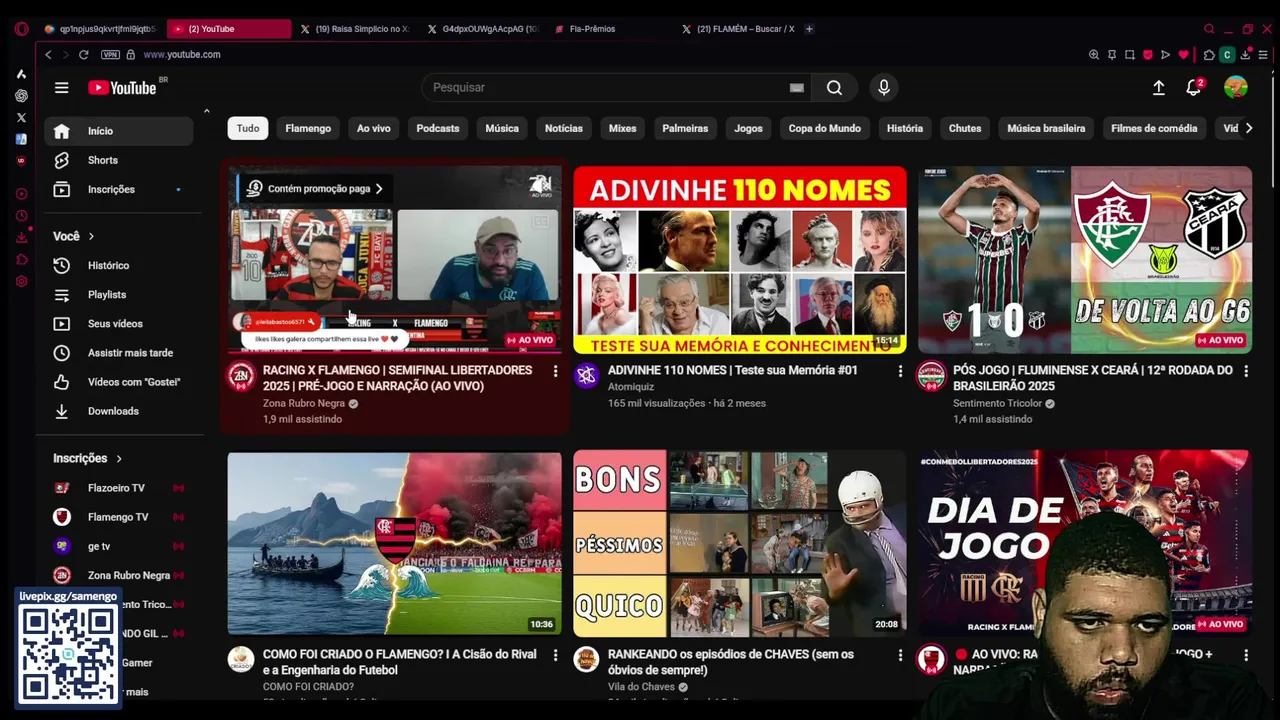This screenshot has height=720, width=1280.
Task: Go back to previous page
Action: (48, 55)
